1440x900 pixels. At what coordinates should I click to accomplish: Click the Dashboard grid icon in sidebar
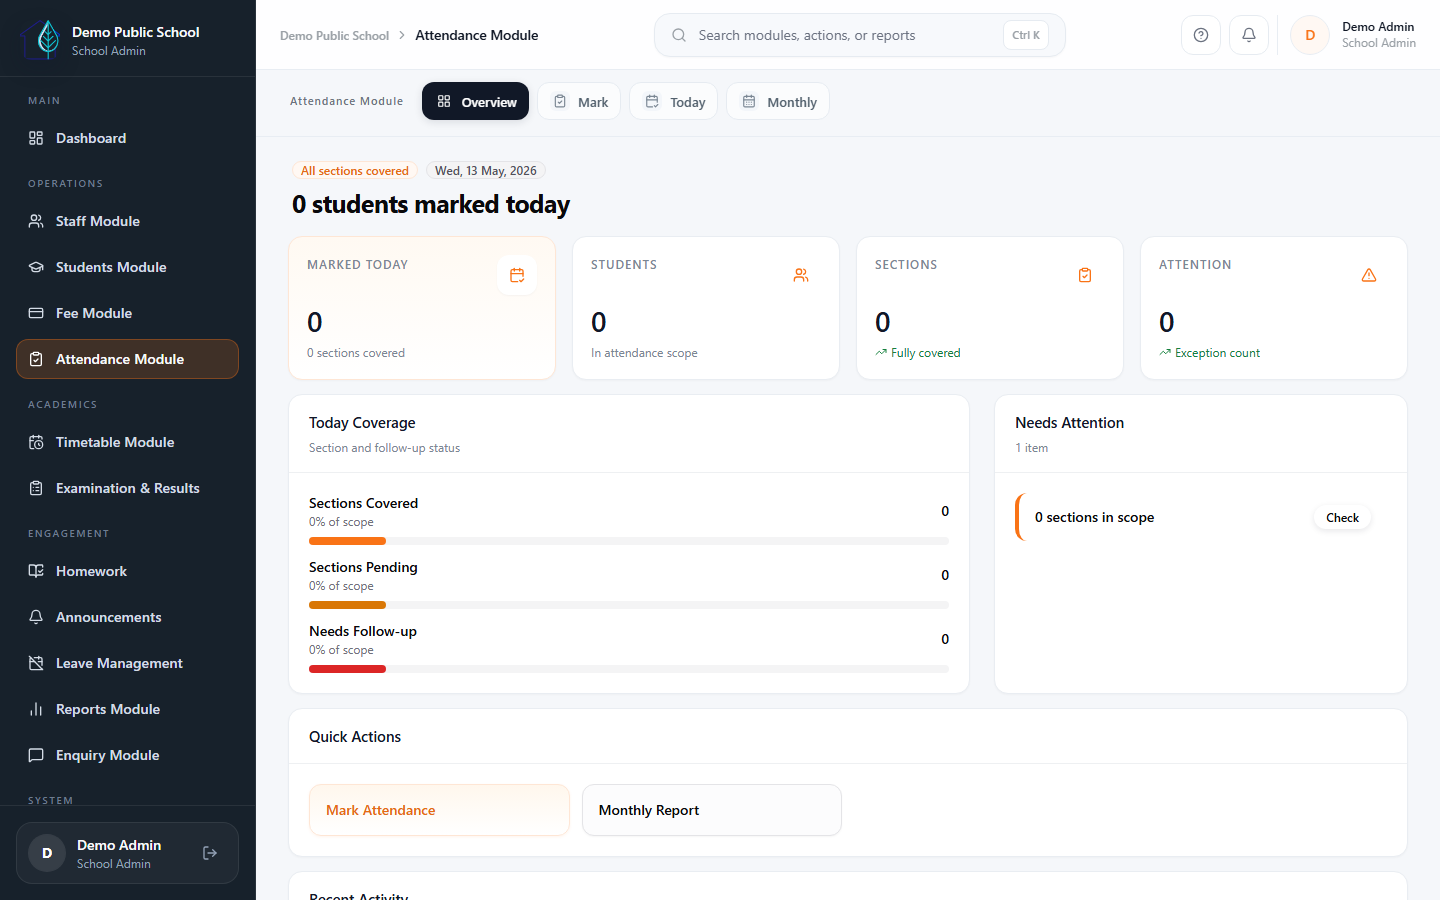36,138
